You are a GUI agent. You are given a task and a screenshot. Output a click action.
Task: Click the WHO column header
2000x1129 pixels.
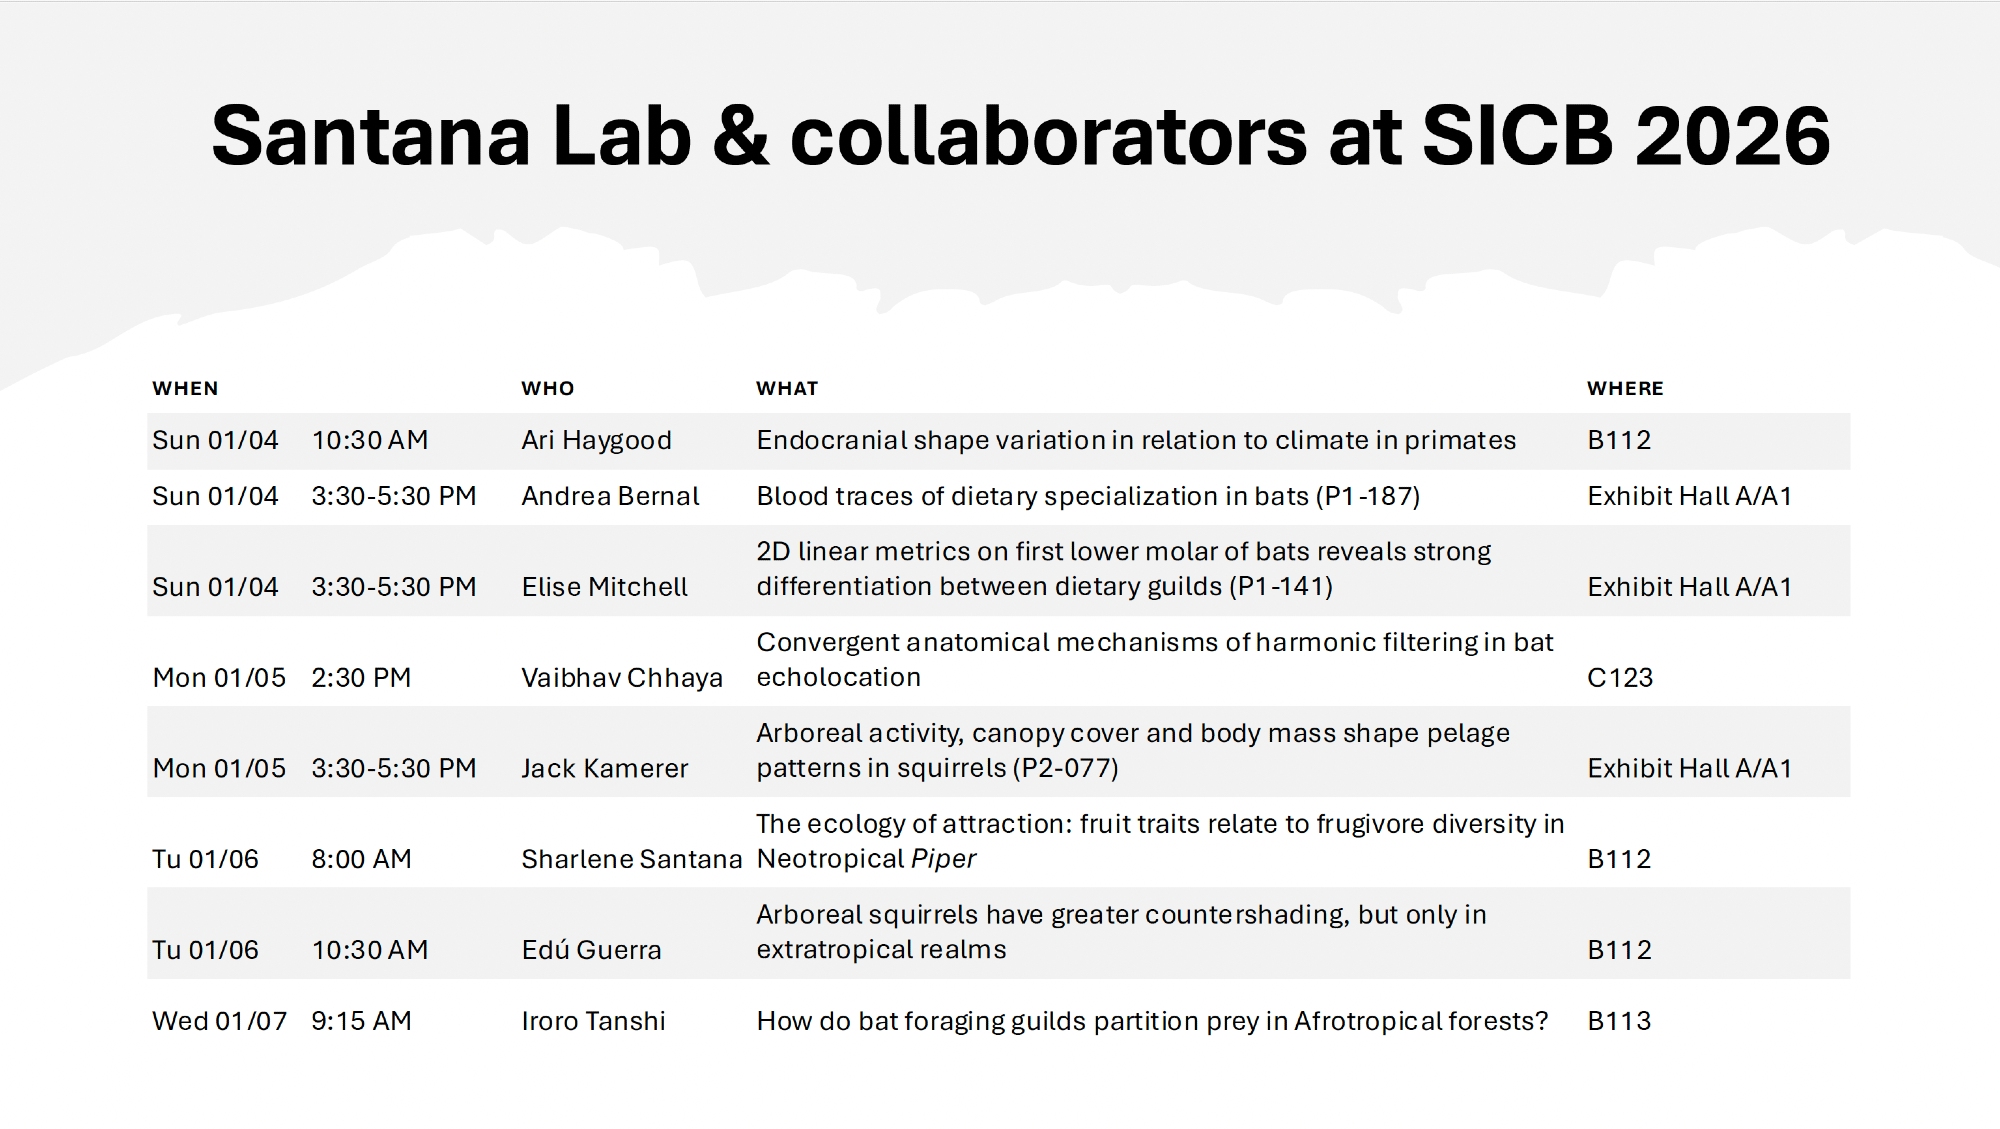tap(547, 388)
